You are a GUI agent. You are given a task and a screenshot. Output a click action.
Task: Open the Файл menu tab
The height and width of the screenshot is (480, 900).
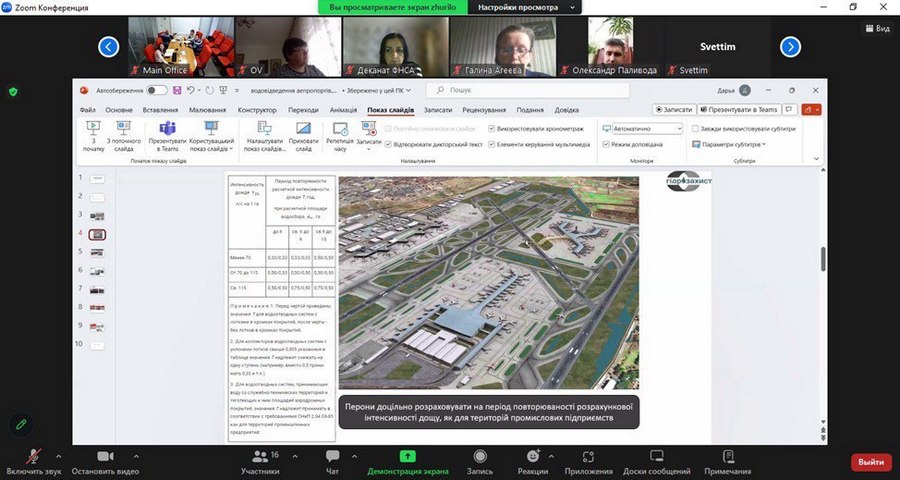[87, 110]
